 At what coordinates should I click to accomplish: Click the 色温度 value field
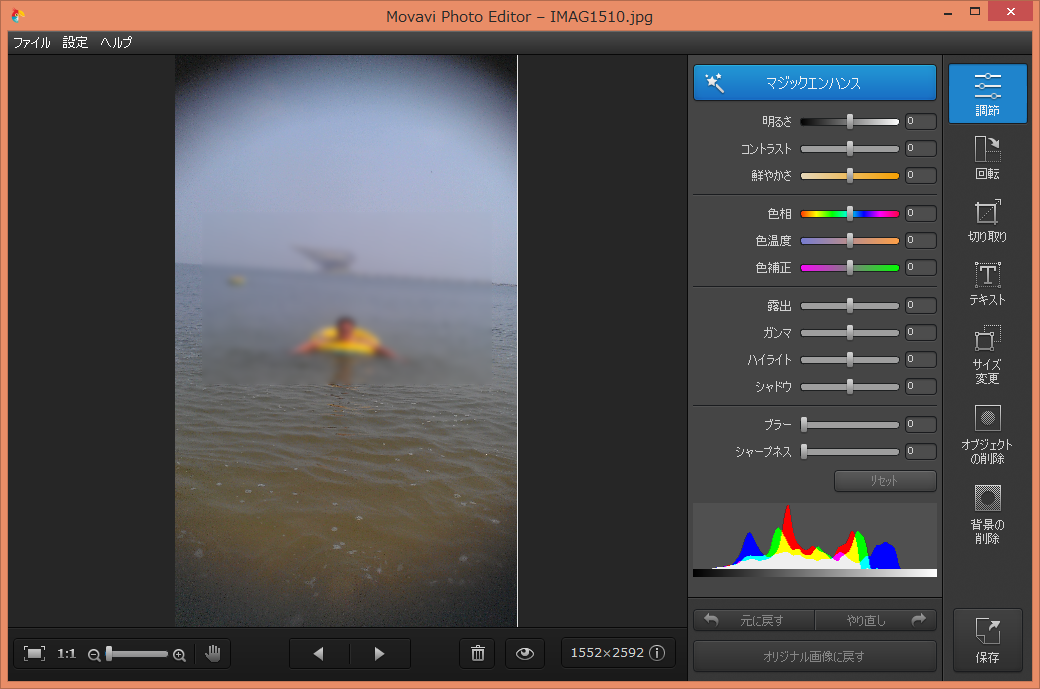coord(921,241)
